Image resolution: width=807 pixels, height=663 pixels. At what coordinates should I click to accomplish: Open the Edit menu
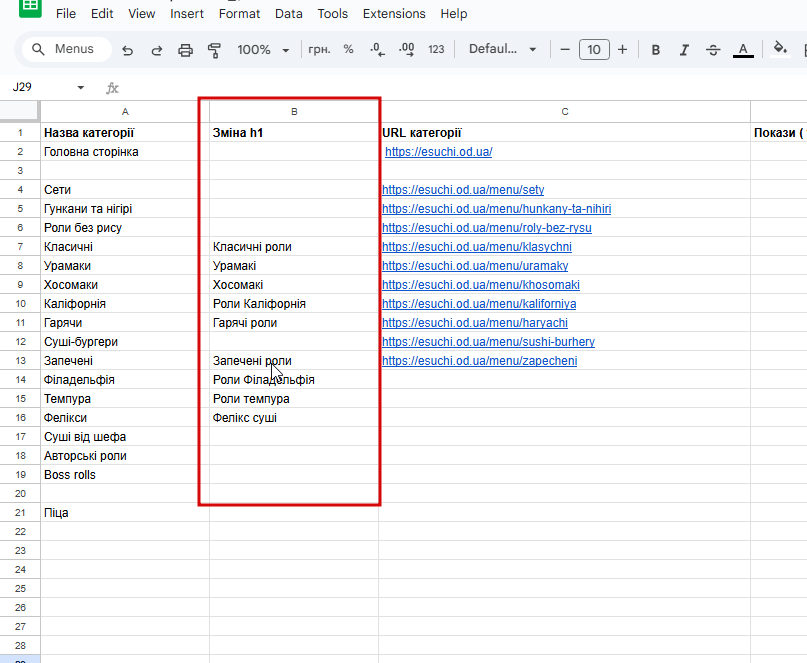[102, 14]
